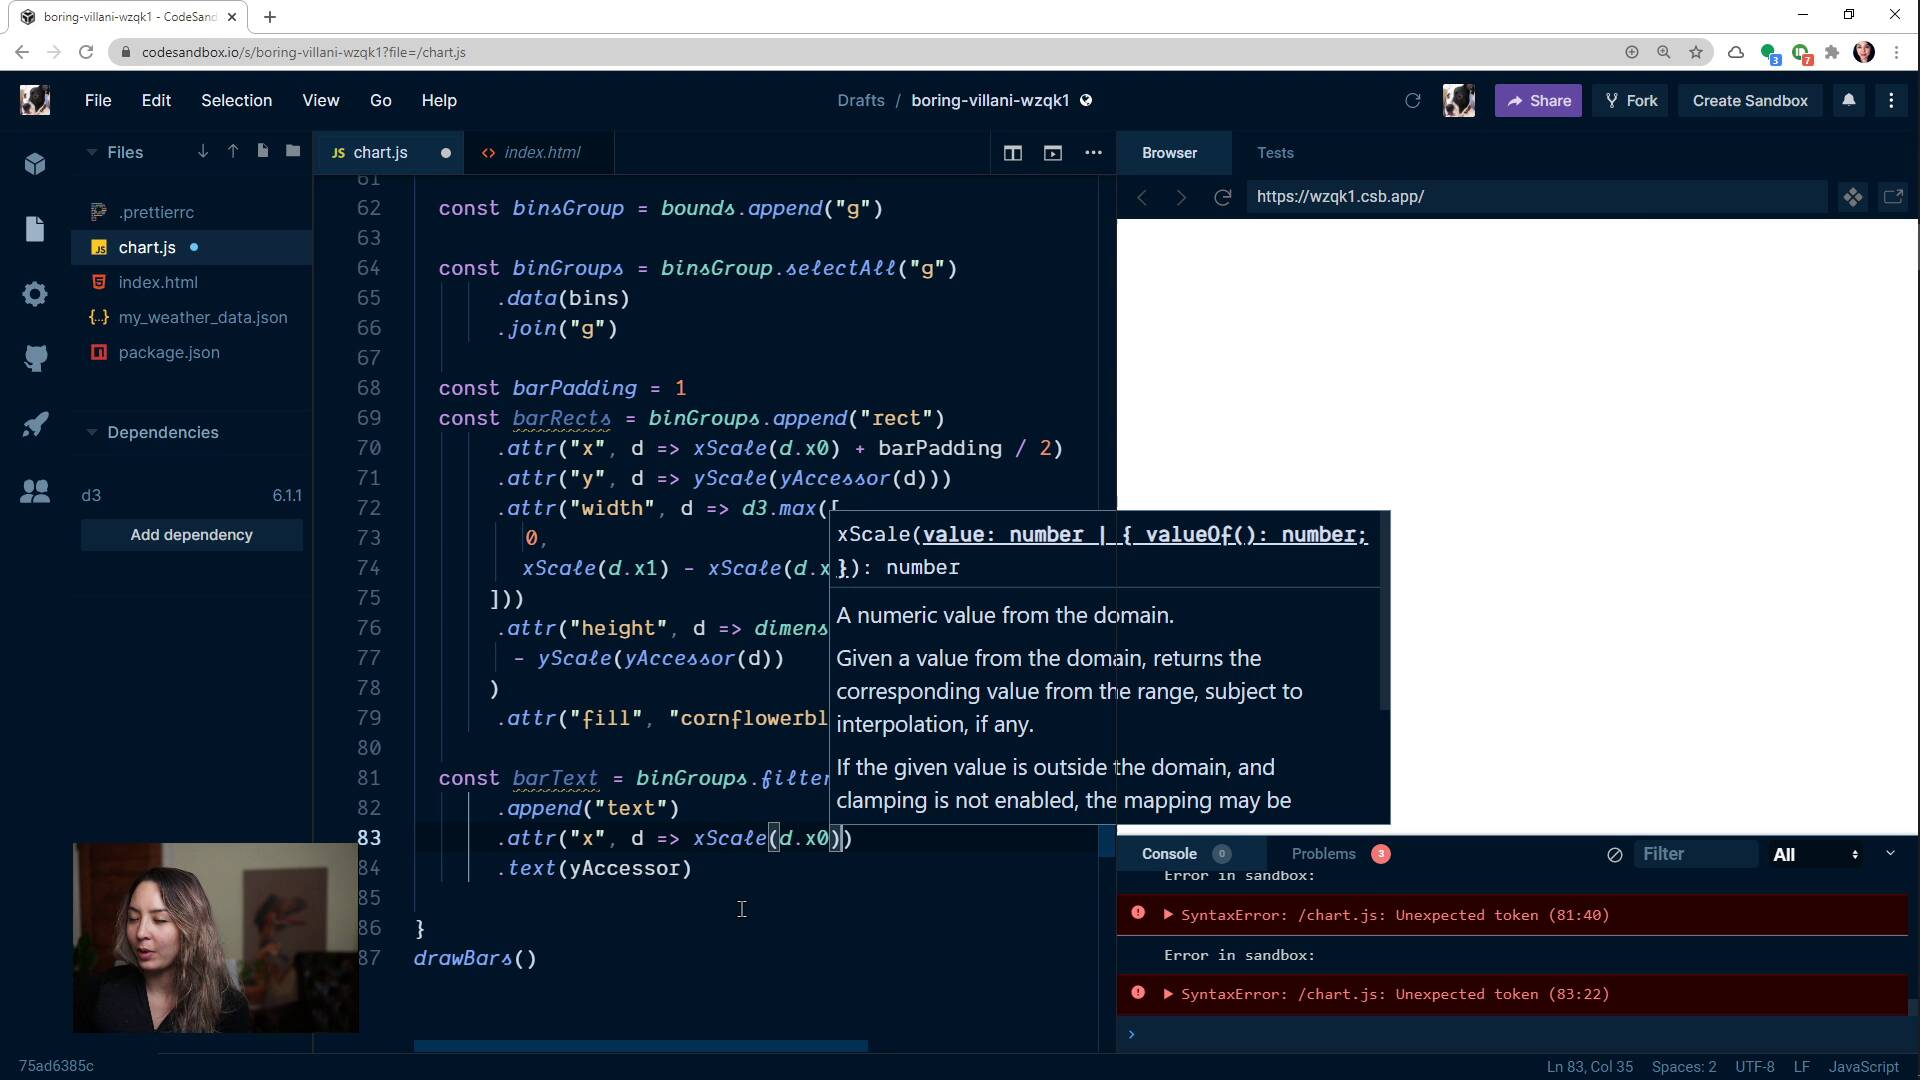This screenshot has height=1080, width=1920.
Task: Click the Add dependency button
Action: (191, 535)
